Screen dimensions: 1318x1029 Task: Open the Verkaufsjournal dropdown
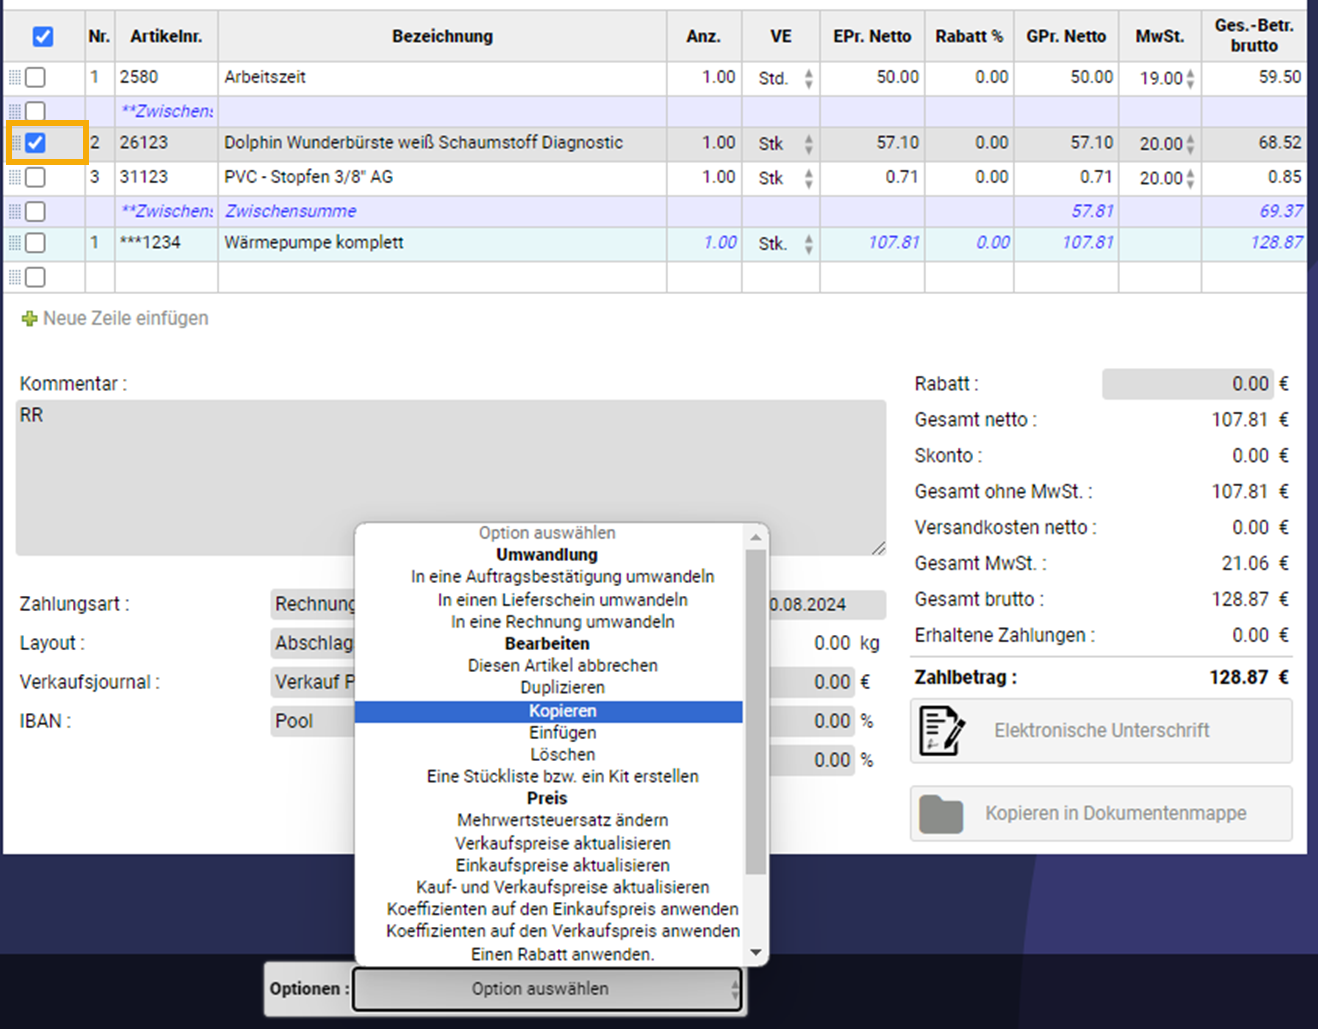313,682
